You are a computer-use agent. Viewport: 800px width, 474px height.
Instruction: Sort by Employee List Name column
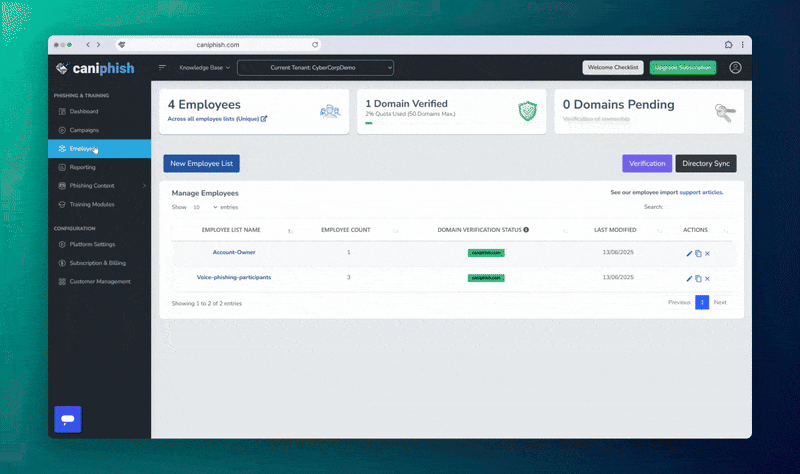pyautogui.click(x=231, y=230)
